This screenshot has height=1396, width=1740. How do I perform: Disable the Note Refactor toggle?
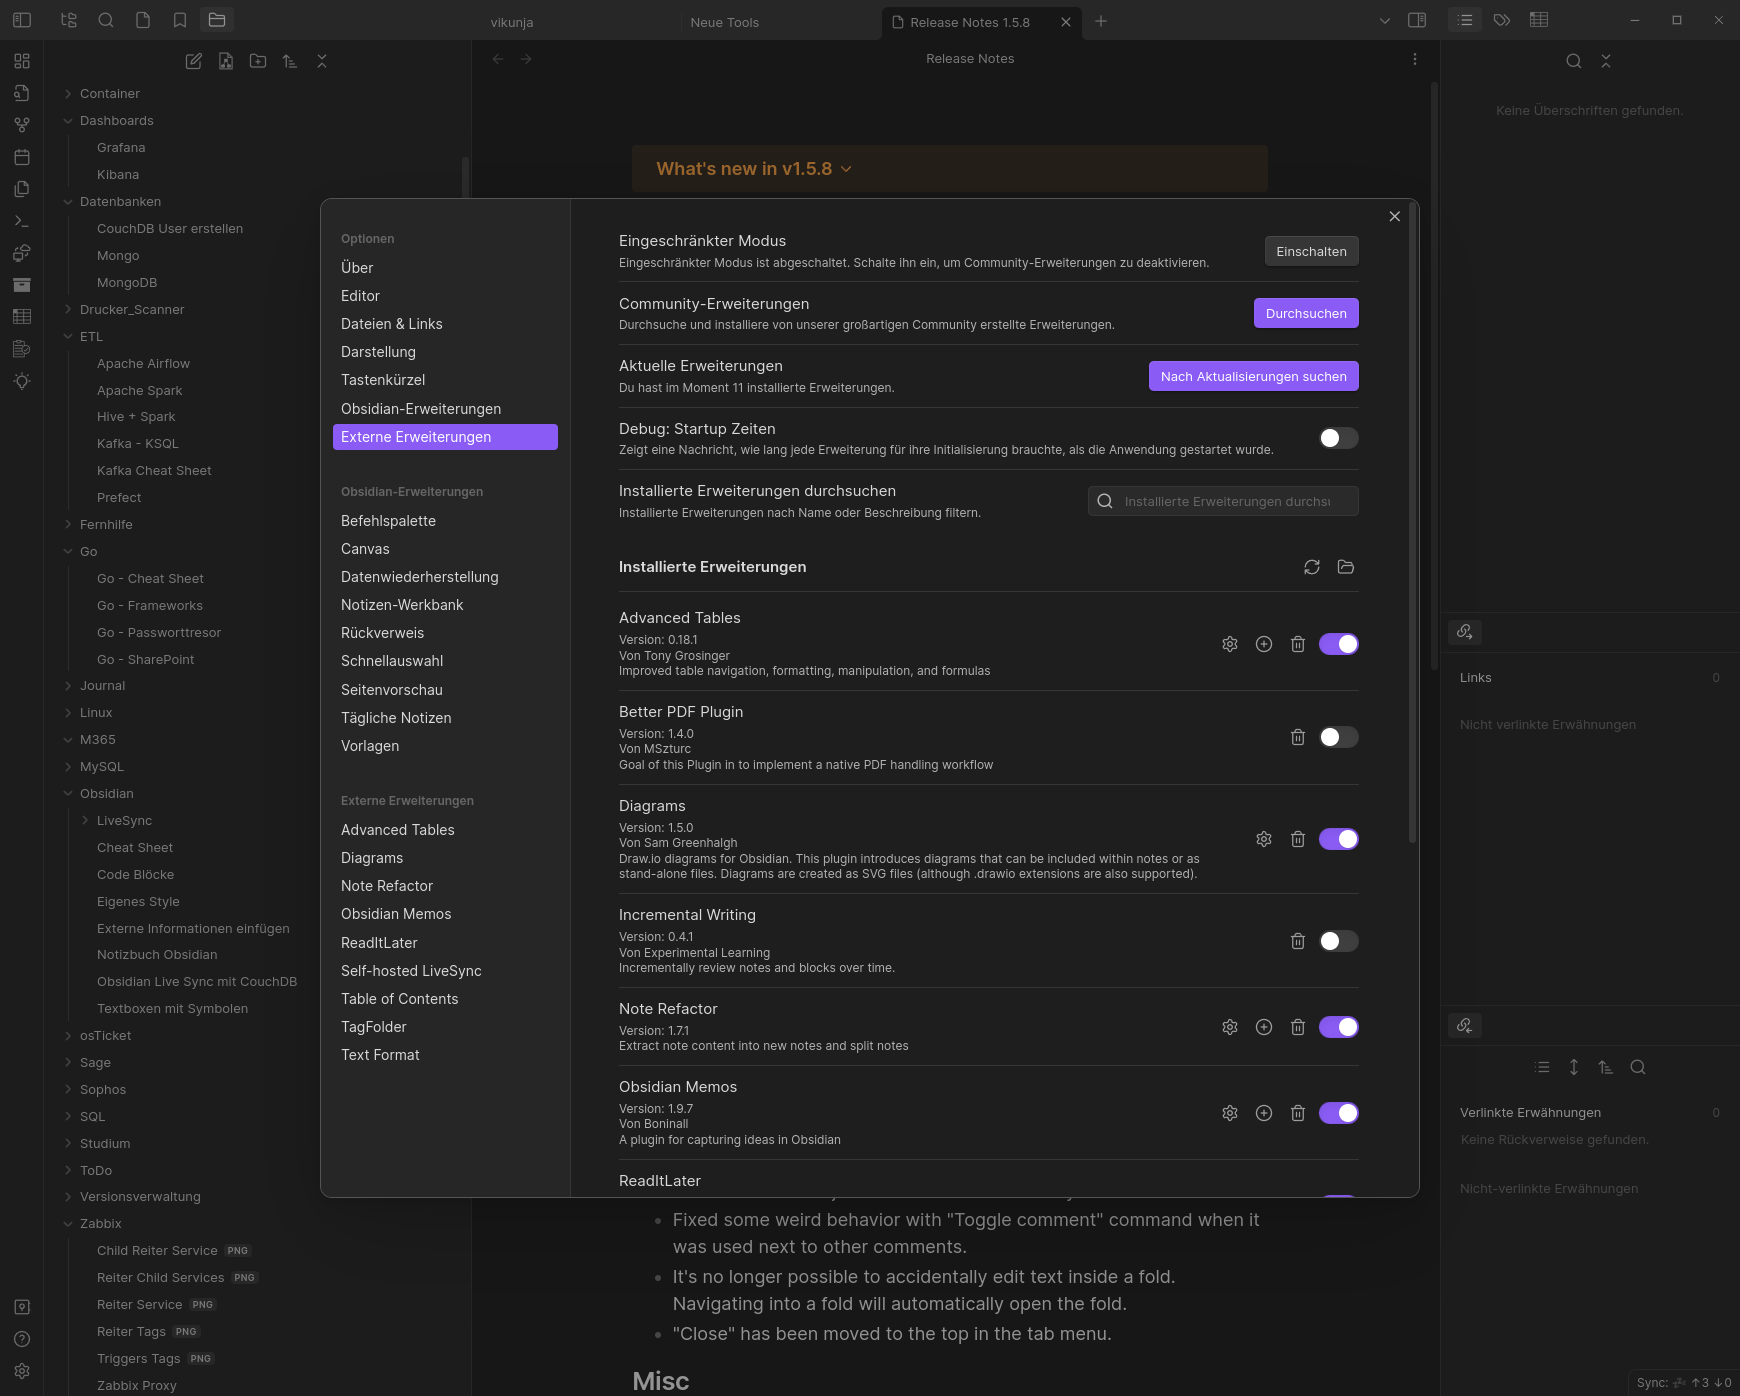[x=1339, y=1027]
